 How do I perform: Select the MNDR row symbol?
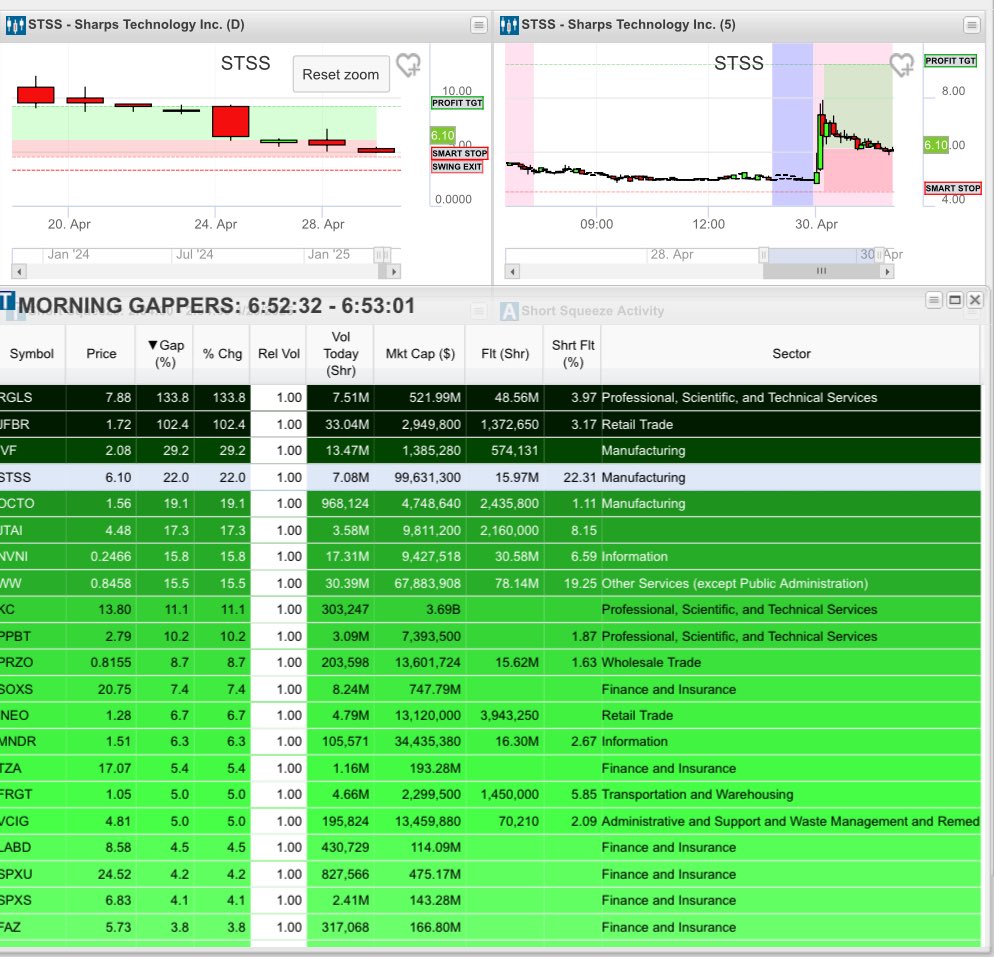click(18, 741)
